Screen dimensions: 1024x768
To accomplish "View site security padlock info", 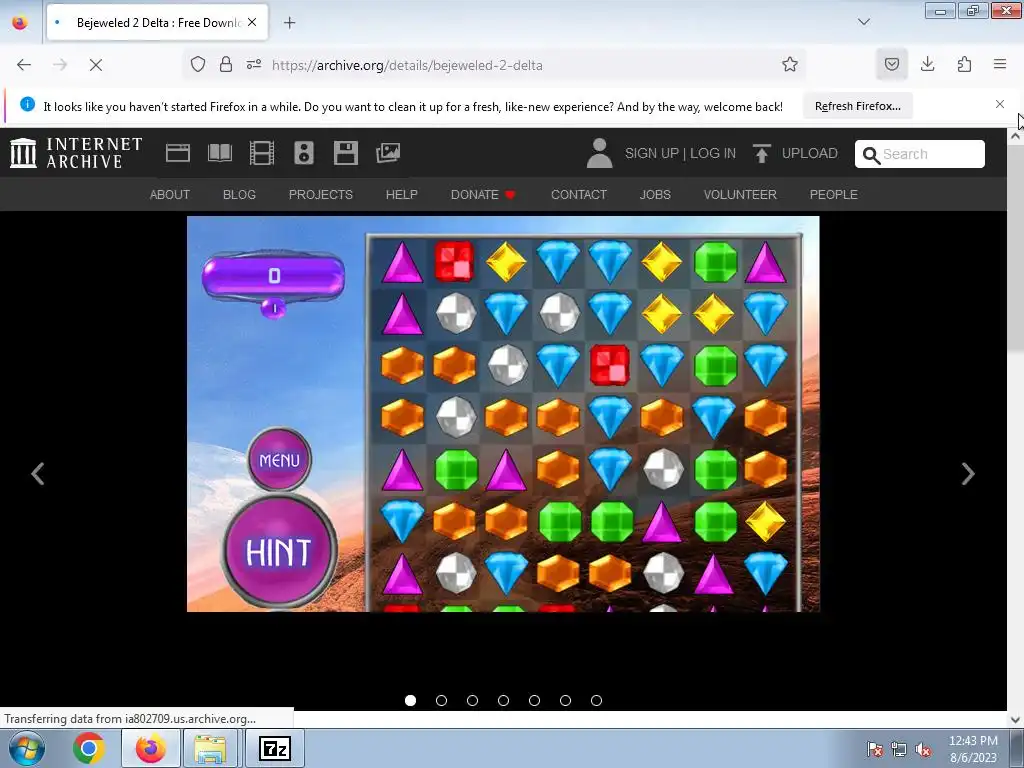I will 226,65.
